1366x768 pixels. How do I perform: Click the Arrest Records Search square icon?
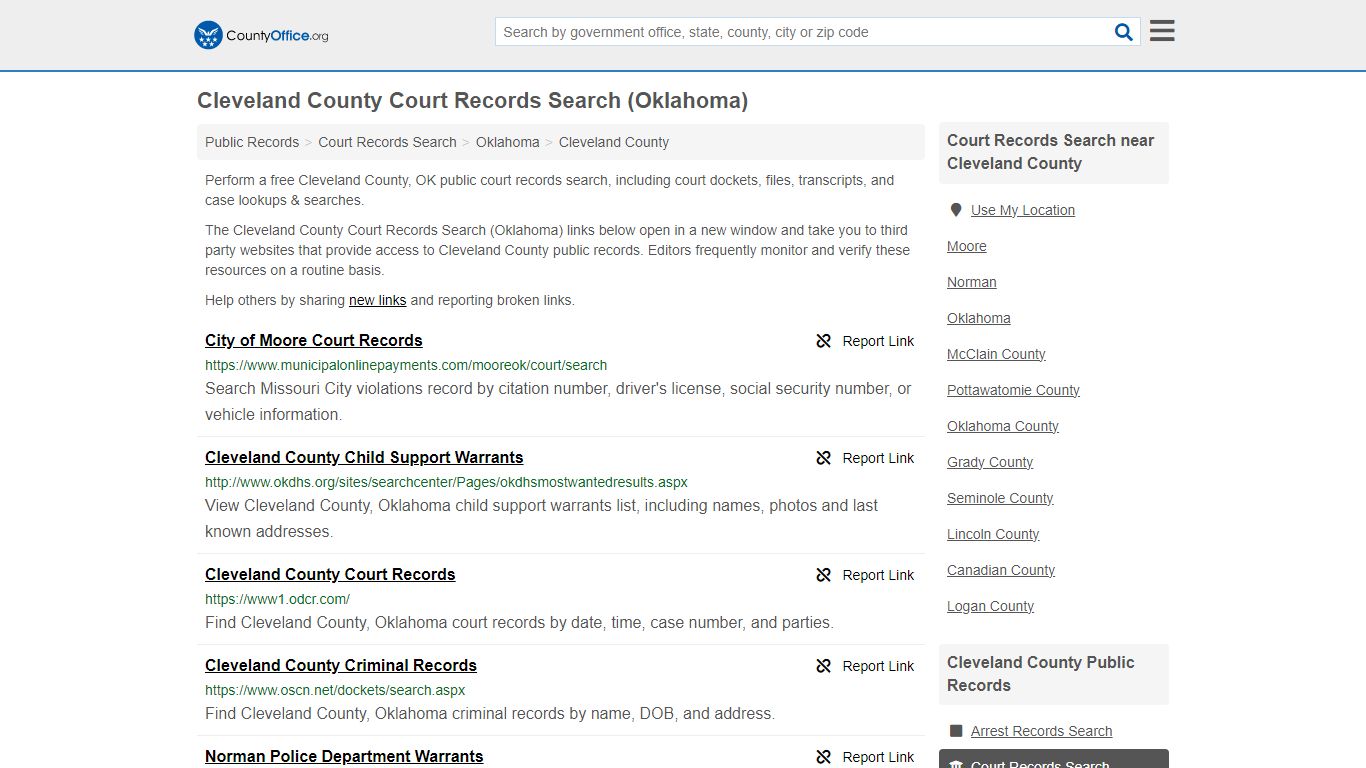[956, 731]
